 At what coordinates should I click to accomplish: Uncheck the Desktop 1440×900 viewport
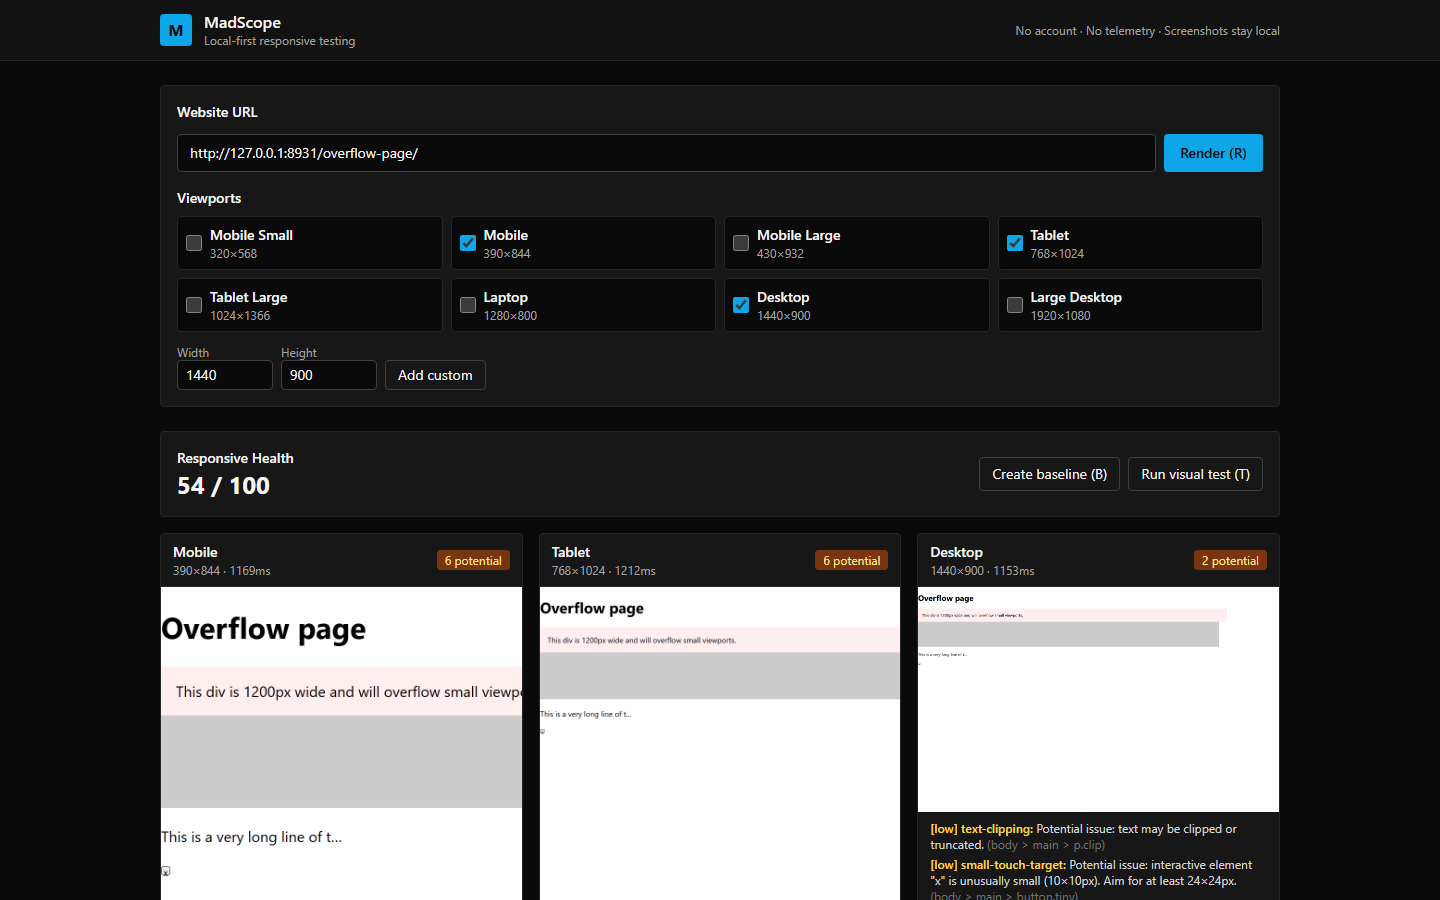point(741,305)
